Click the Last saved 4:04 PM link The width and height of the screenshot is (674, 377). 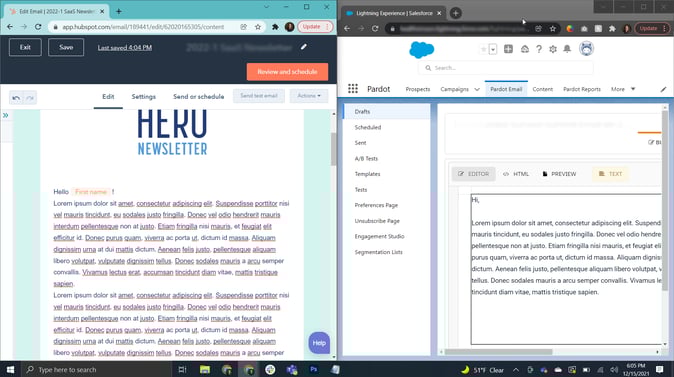(125, 48)
